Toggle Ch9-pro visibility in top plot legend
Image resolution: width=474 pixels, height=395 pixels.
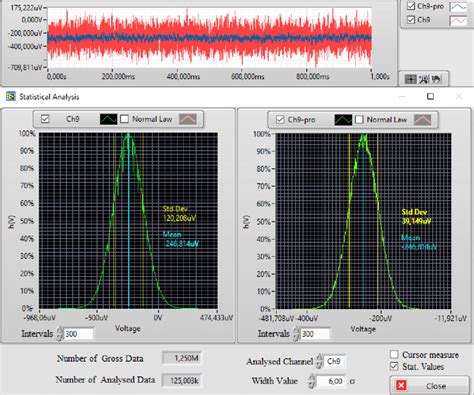(411, 6)
